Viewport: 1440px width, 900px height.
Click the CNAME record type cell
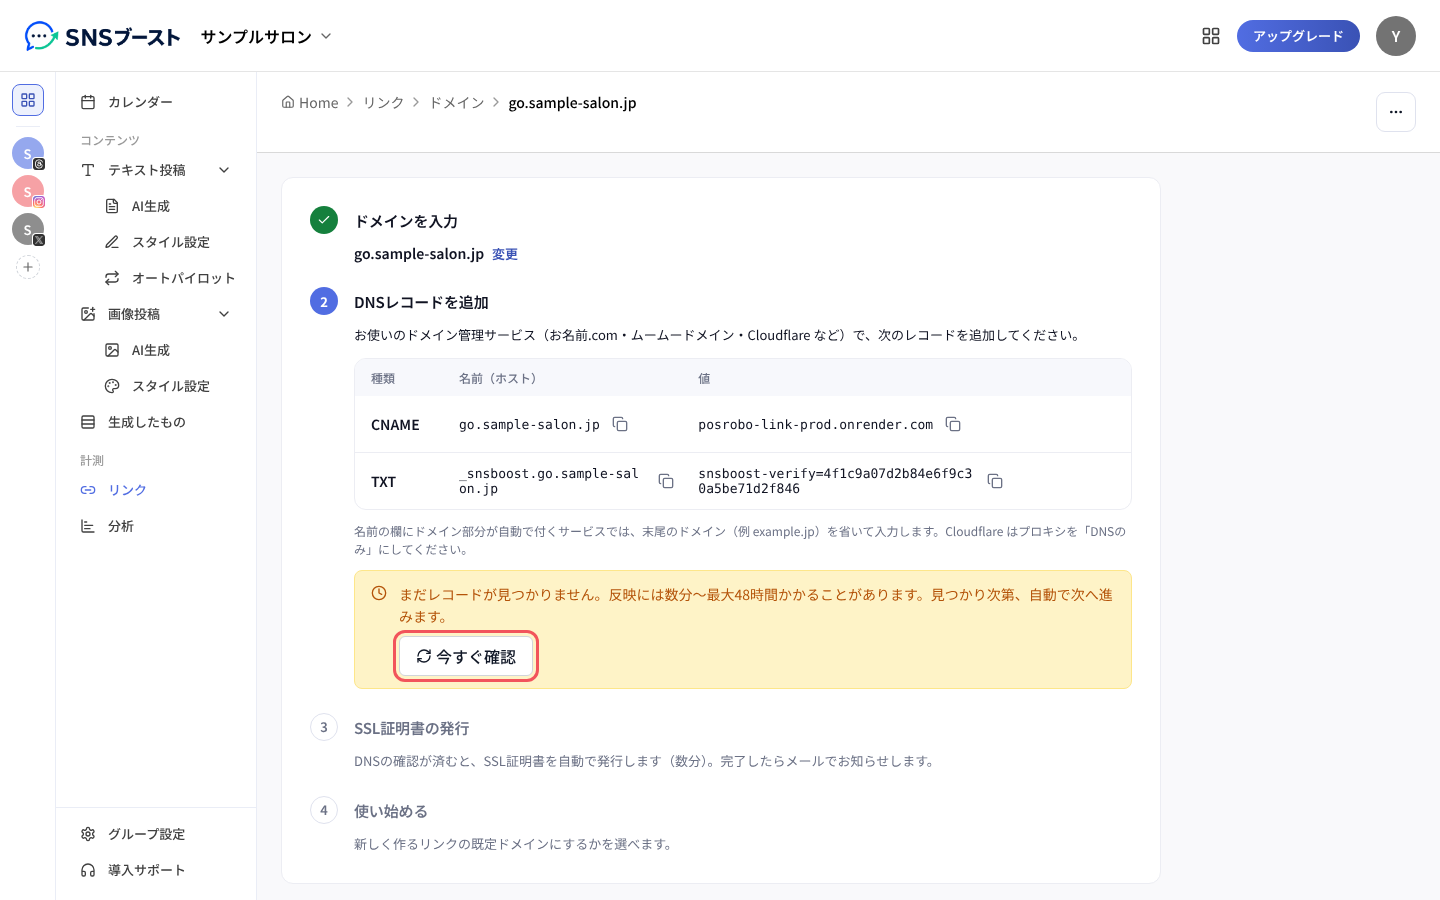point(395,425)
